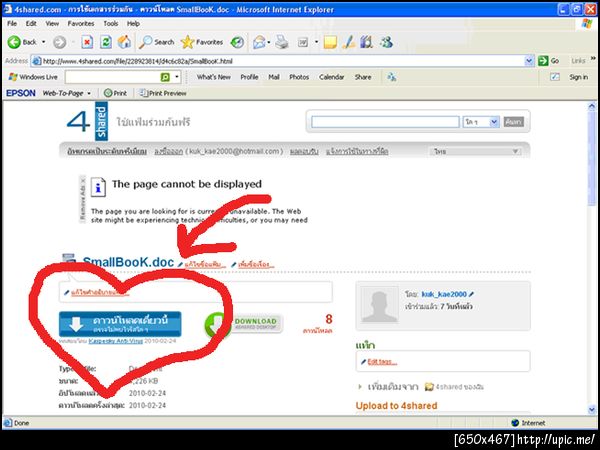The width and height of the screenshot is (600, 450).
Task: Click the 4shared logo
Action: pos(87,122)
